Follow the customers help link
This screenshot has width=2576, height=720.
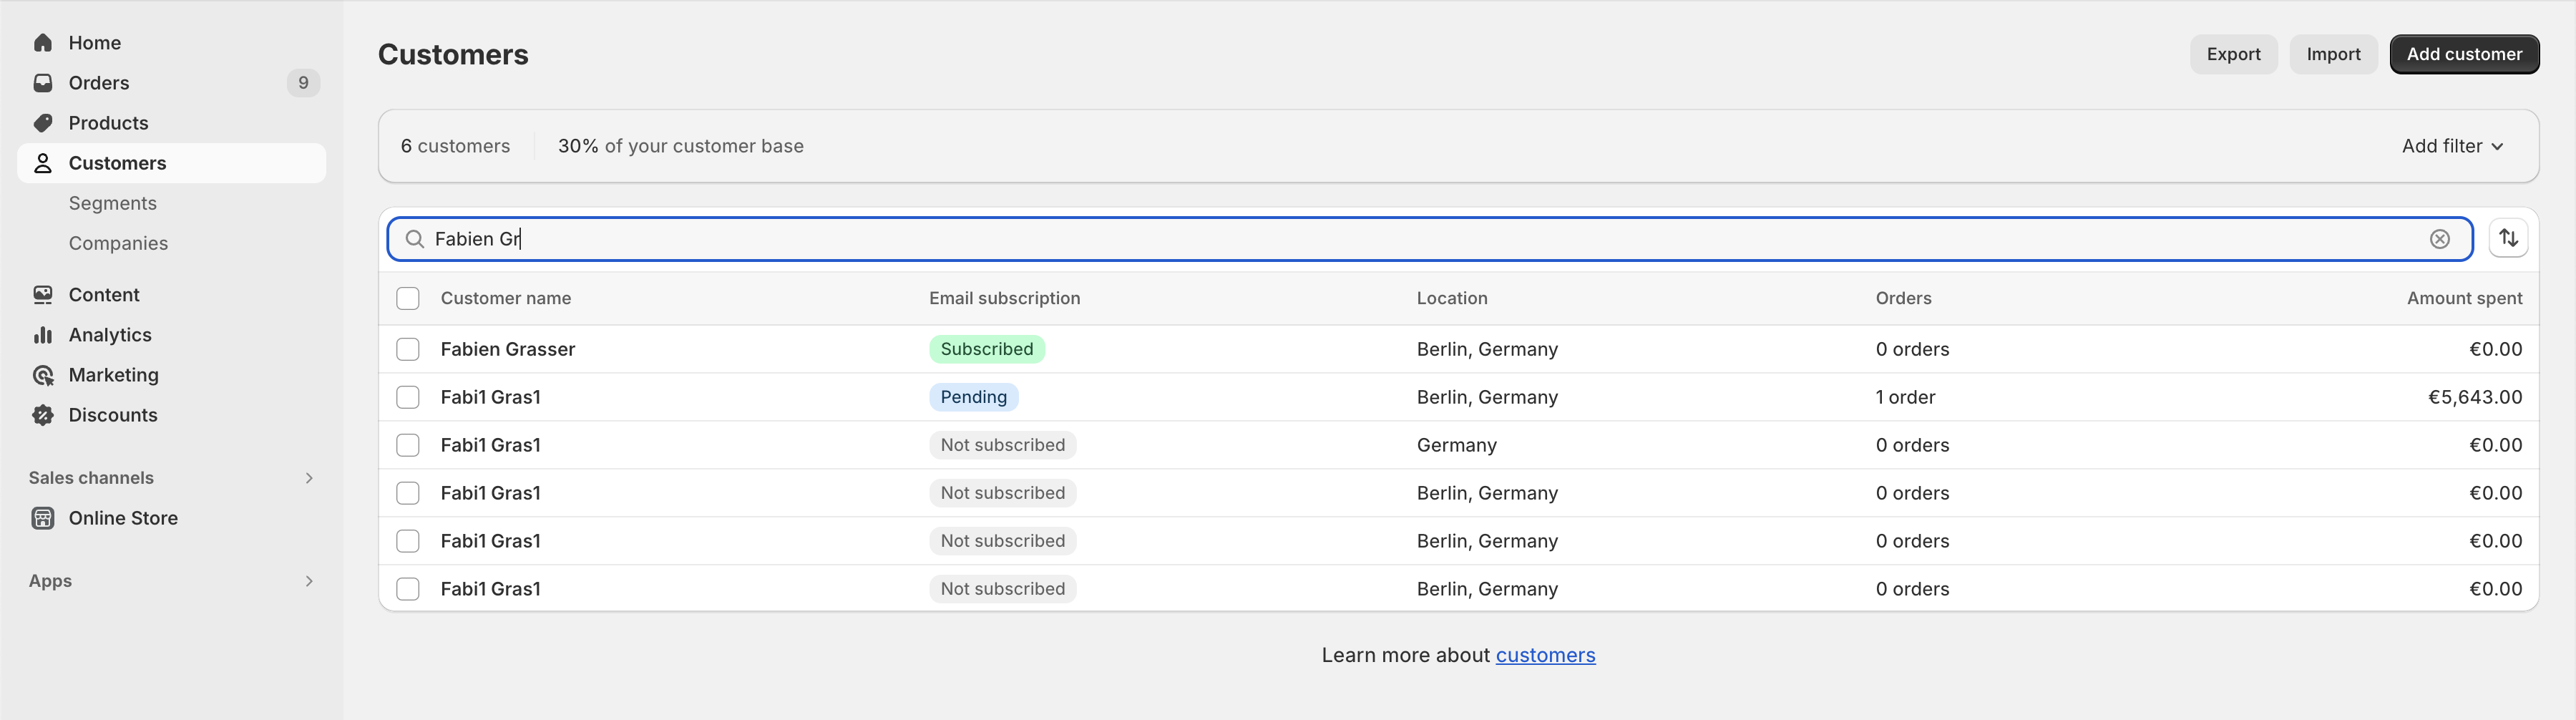click(1545, 655)
